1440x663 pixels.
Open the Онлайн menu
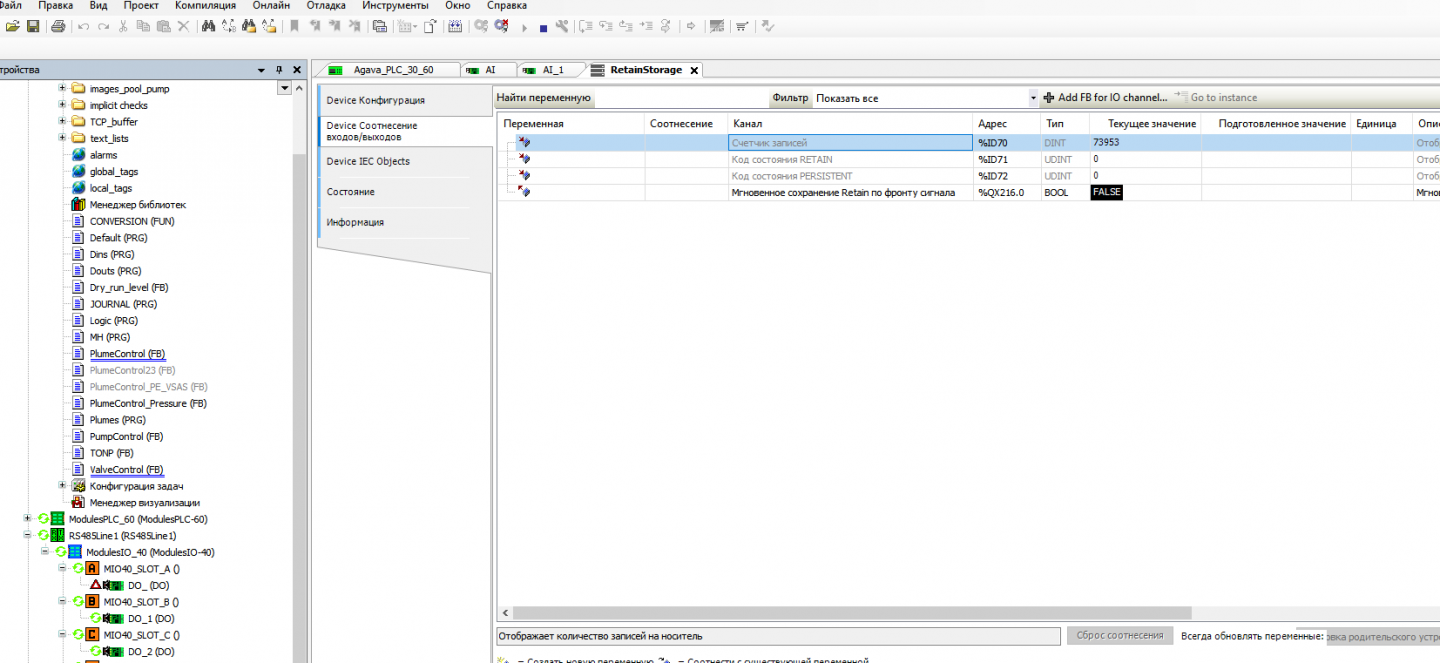[271, 6]
